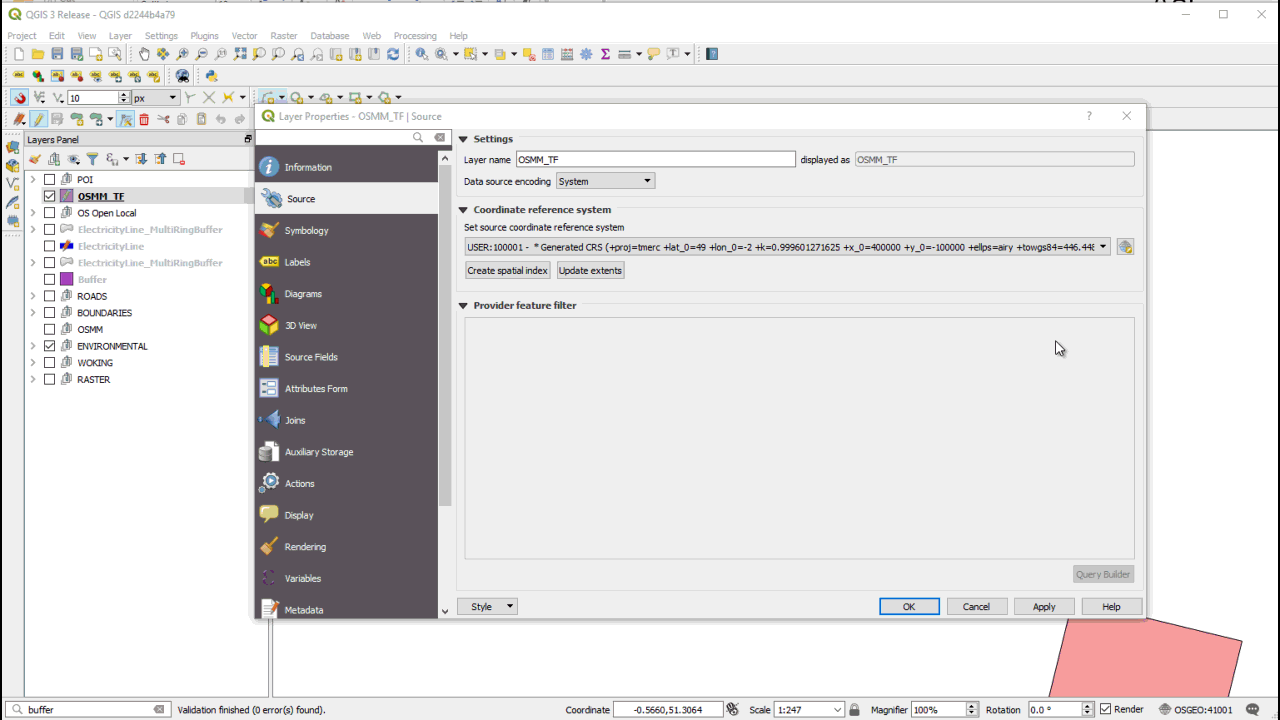Show the Statistical Summary sigma icon
1280x720 pixels.
pos(605,54)
